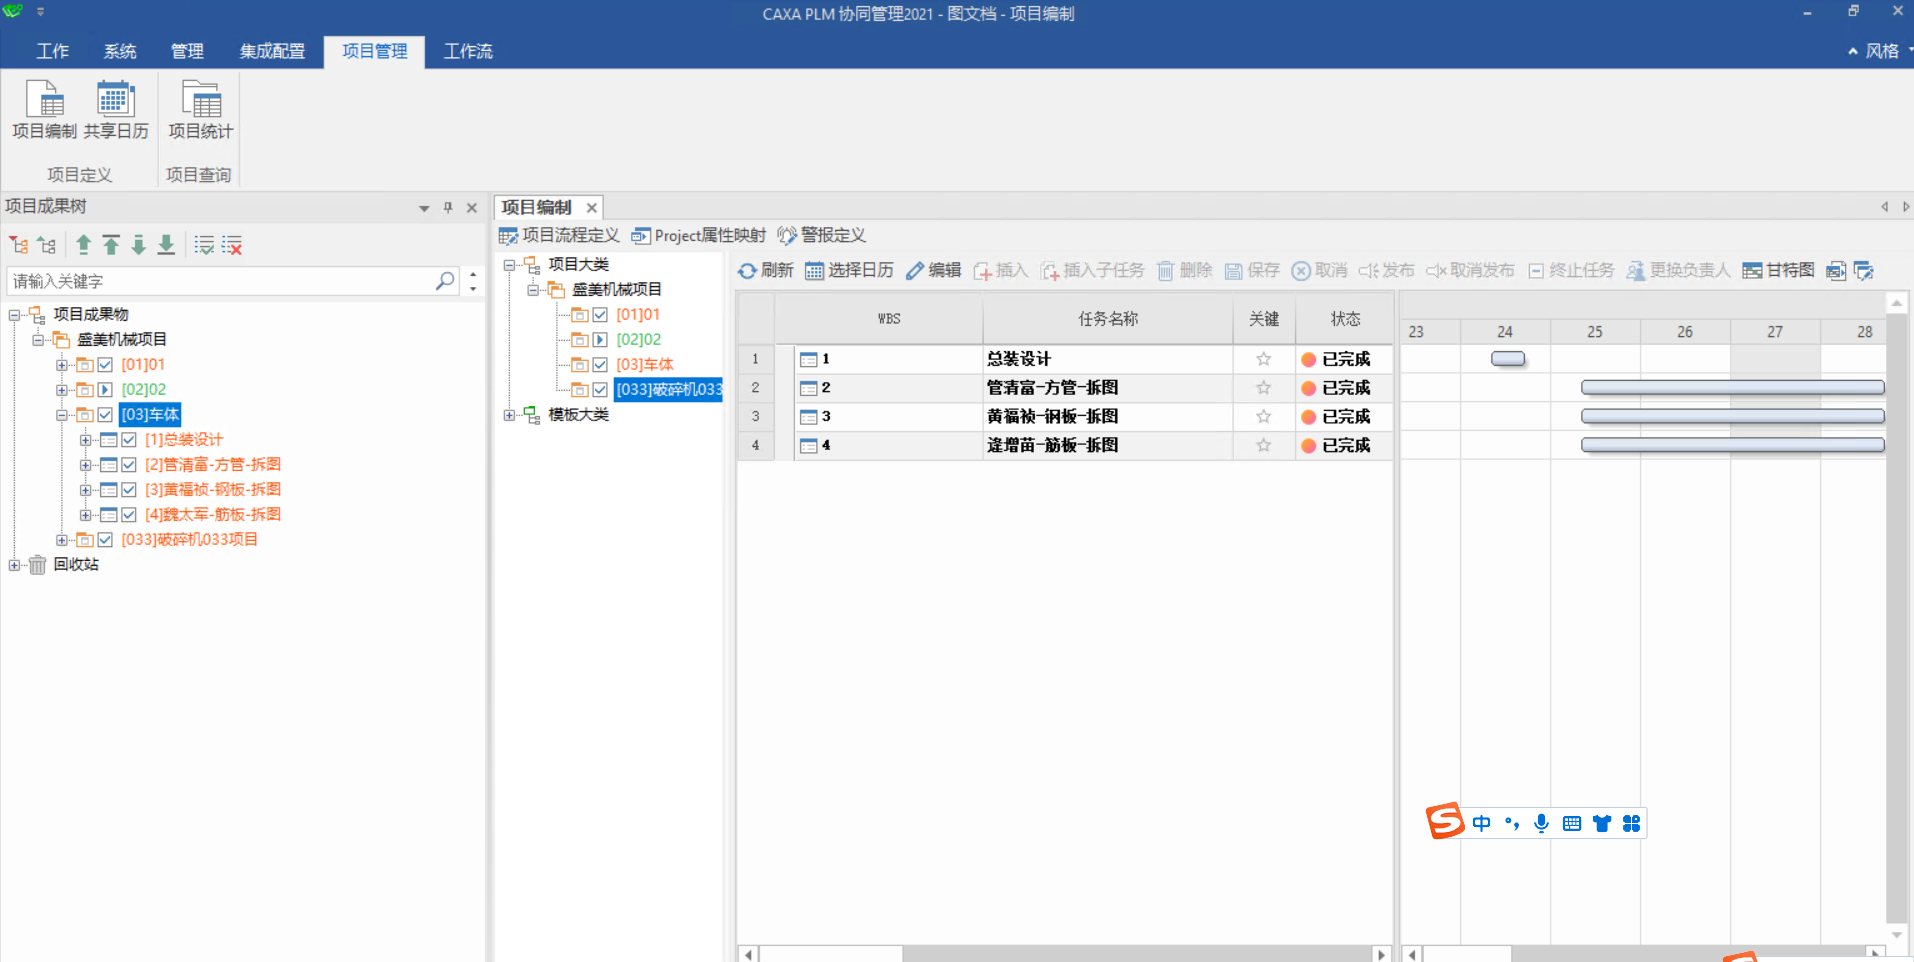Toggle the star for task 总装设计
The height and width of the screenshot is (962, 1914).
[x=1263, y=359]
